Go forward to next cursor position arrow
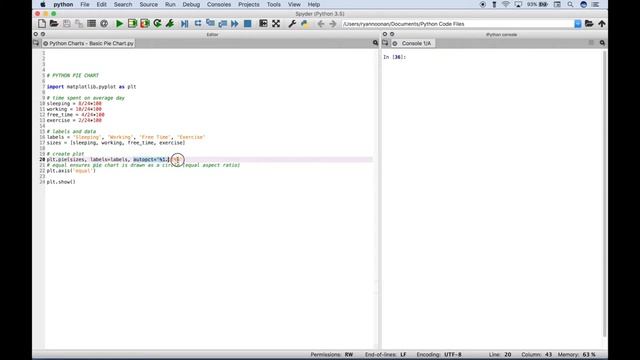 [x=333, y=24]
